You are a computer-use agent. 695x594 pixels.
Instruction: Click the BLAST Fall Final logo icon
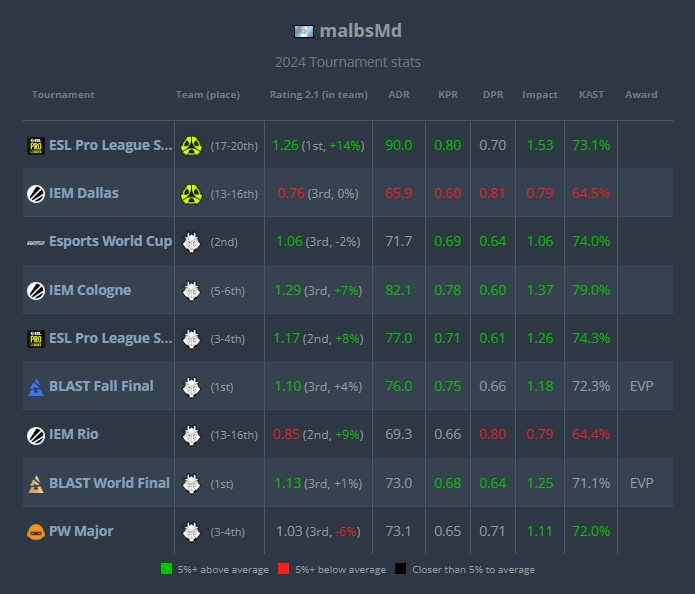pos(35,387)
